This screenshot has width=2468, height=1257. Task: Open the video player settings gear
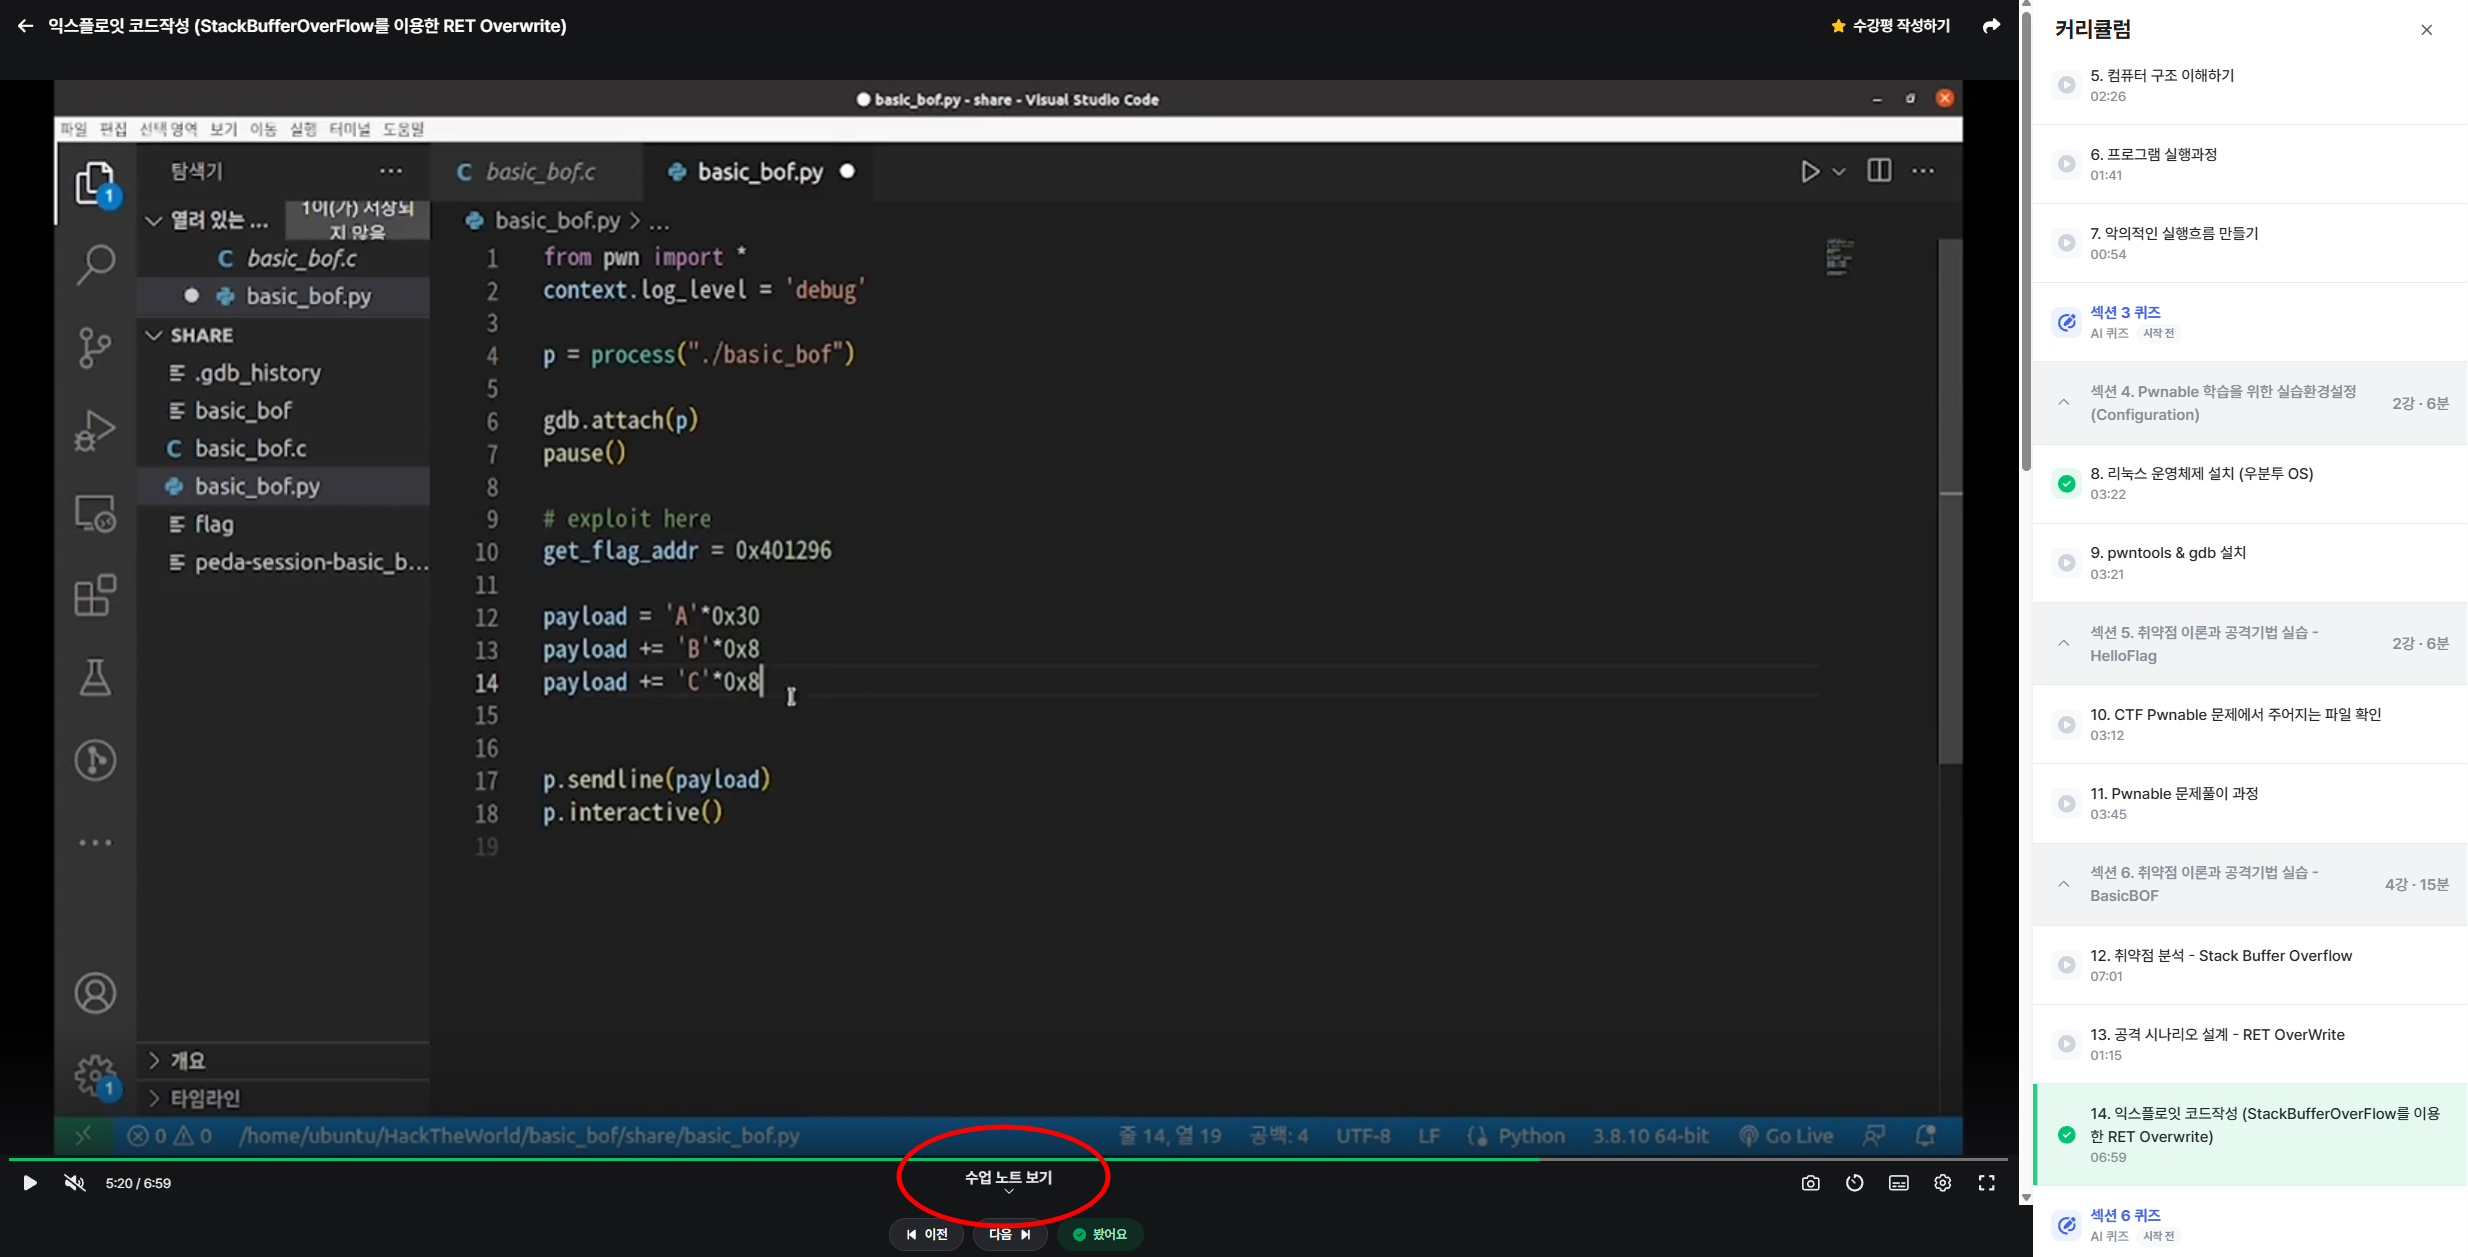1942,1183
